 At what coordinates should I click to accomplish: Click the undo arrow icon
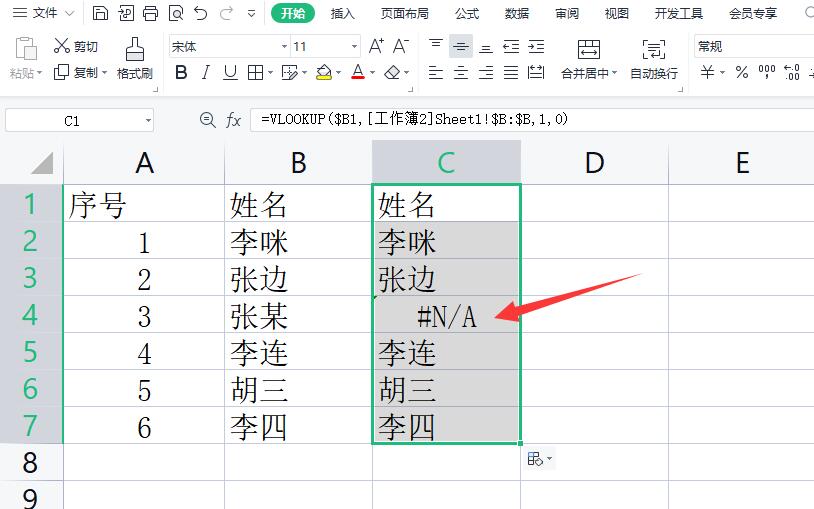[201, 13]
